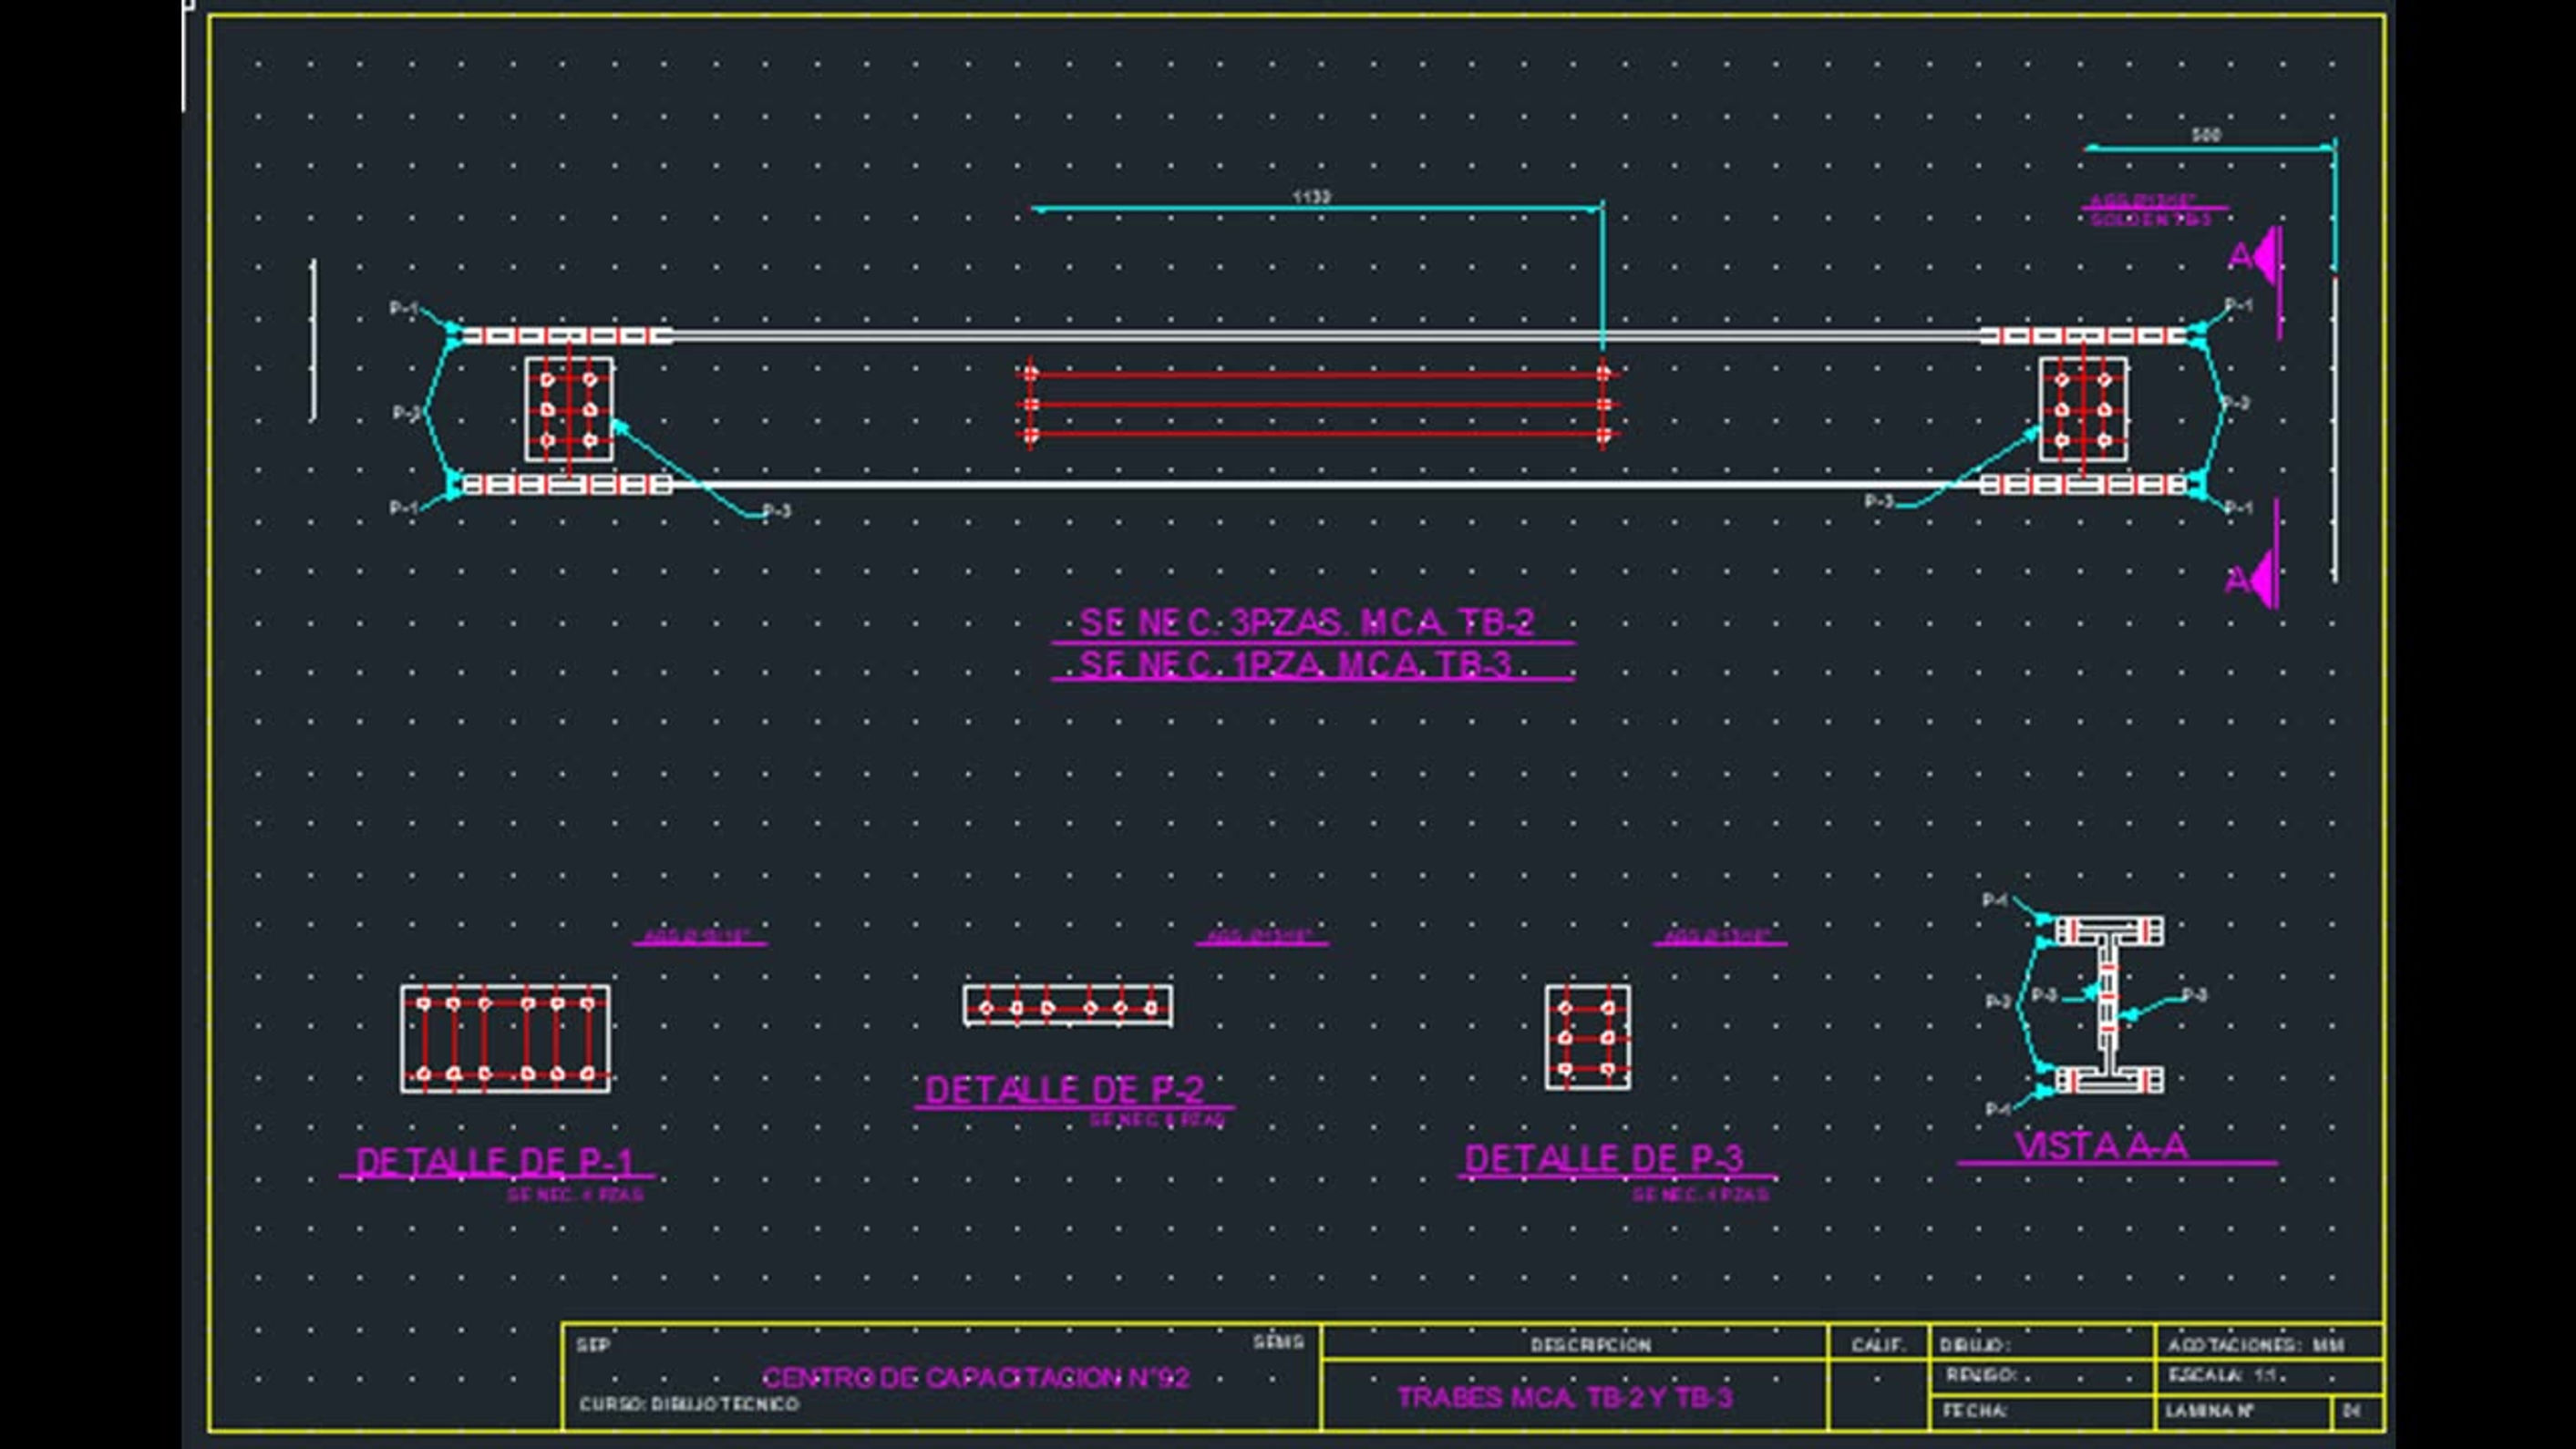
Task: Select the lower section arrow marked A
Action: click(x=2253, y=579)
